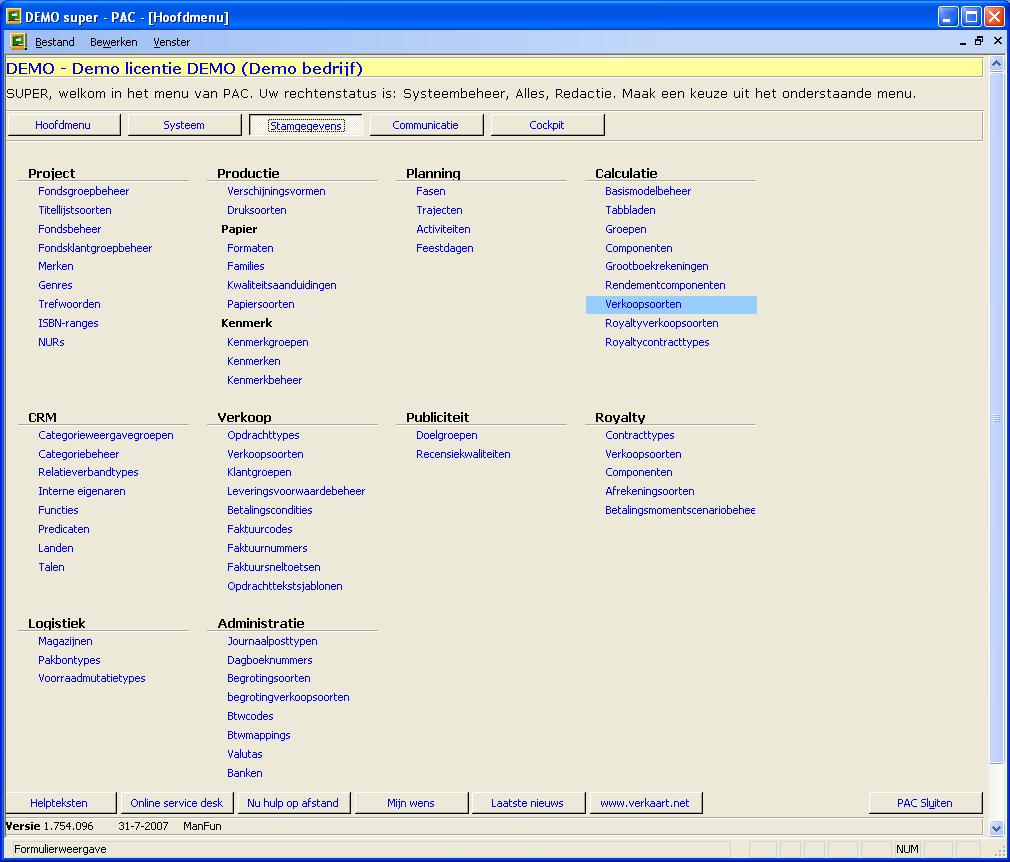The width and height of the screenshot is (1010, 862).
Task: Open Relatieverbandtypes link
Action: point(88,472)
